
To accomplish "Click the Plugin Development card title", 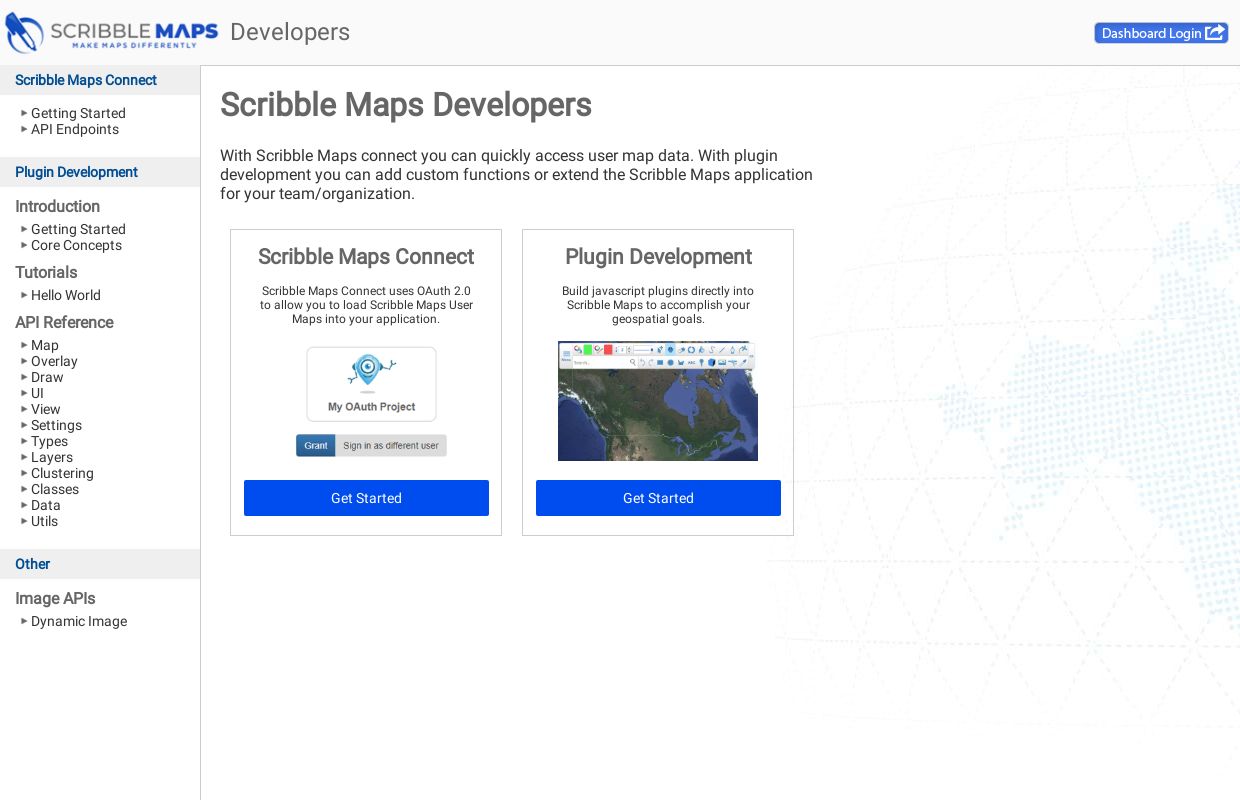I will pos(658,257).
